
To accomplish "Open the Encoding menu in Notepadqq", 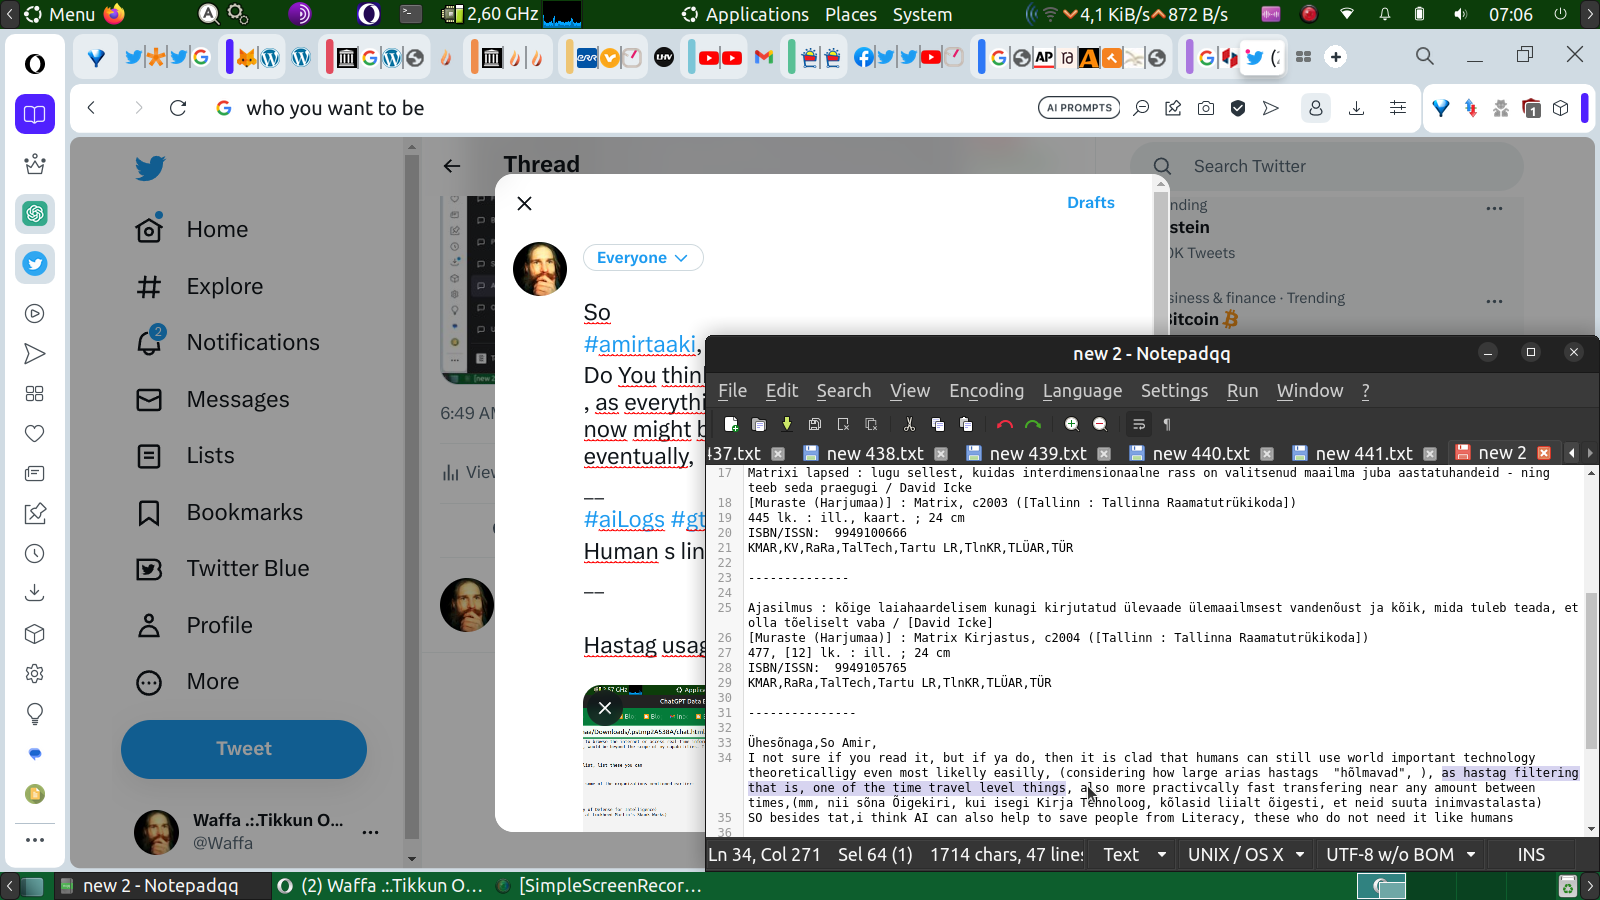I will pyautogui.click(x=986, y=391).
